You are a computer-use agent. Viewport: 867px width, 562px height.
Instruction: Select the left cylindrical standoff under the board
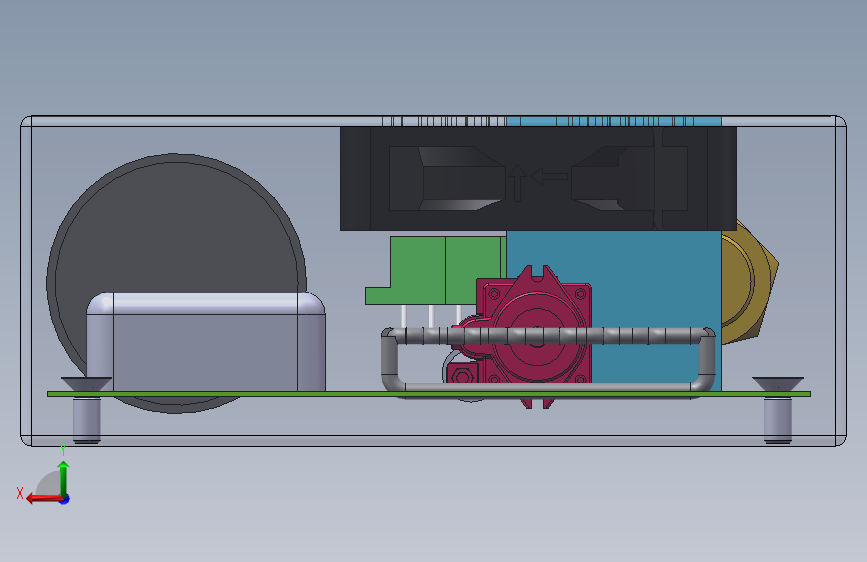click(87, 420)
